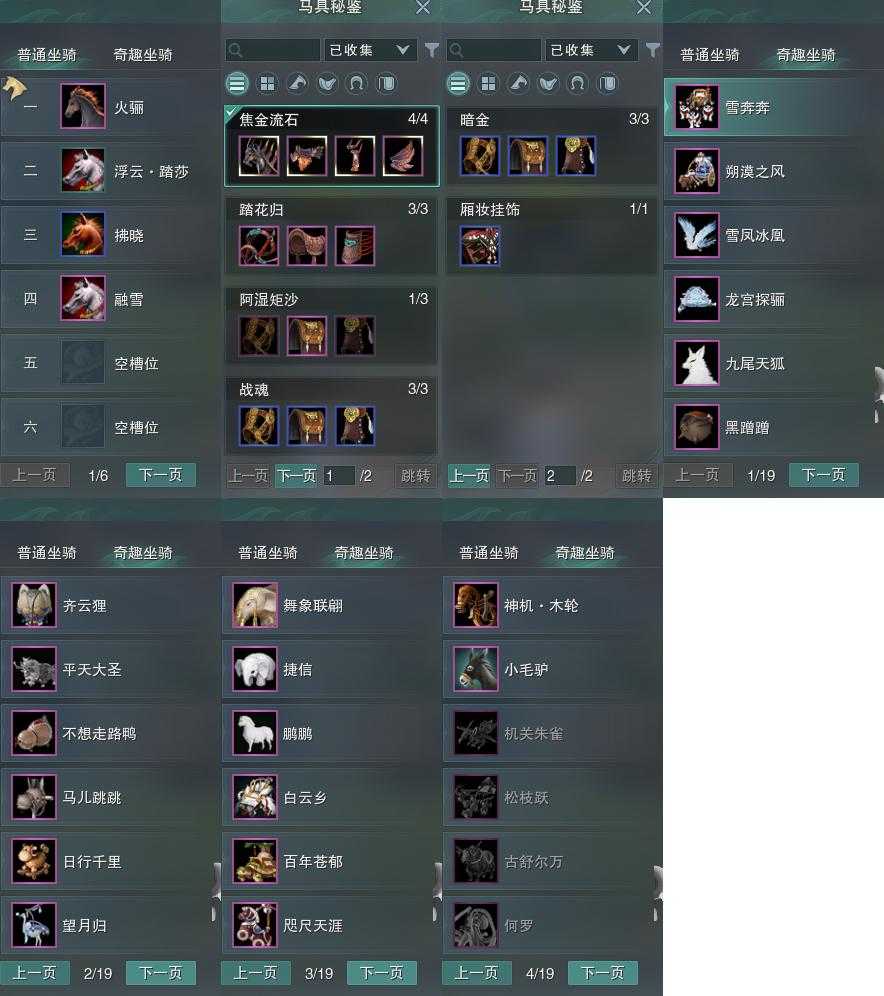Click the 日行千里 mount icon
The height and width of the screenshot is (996, 884).
[34, 861]
